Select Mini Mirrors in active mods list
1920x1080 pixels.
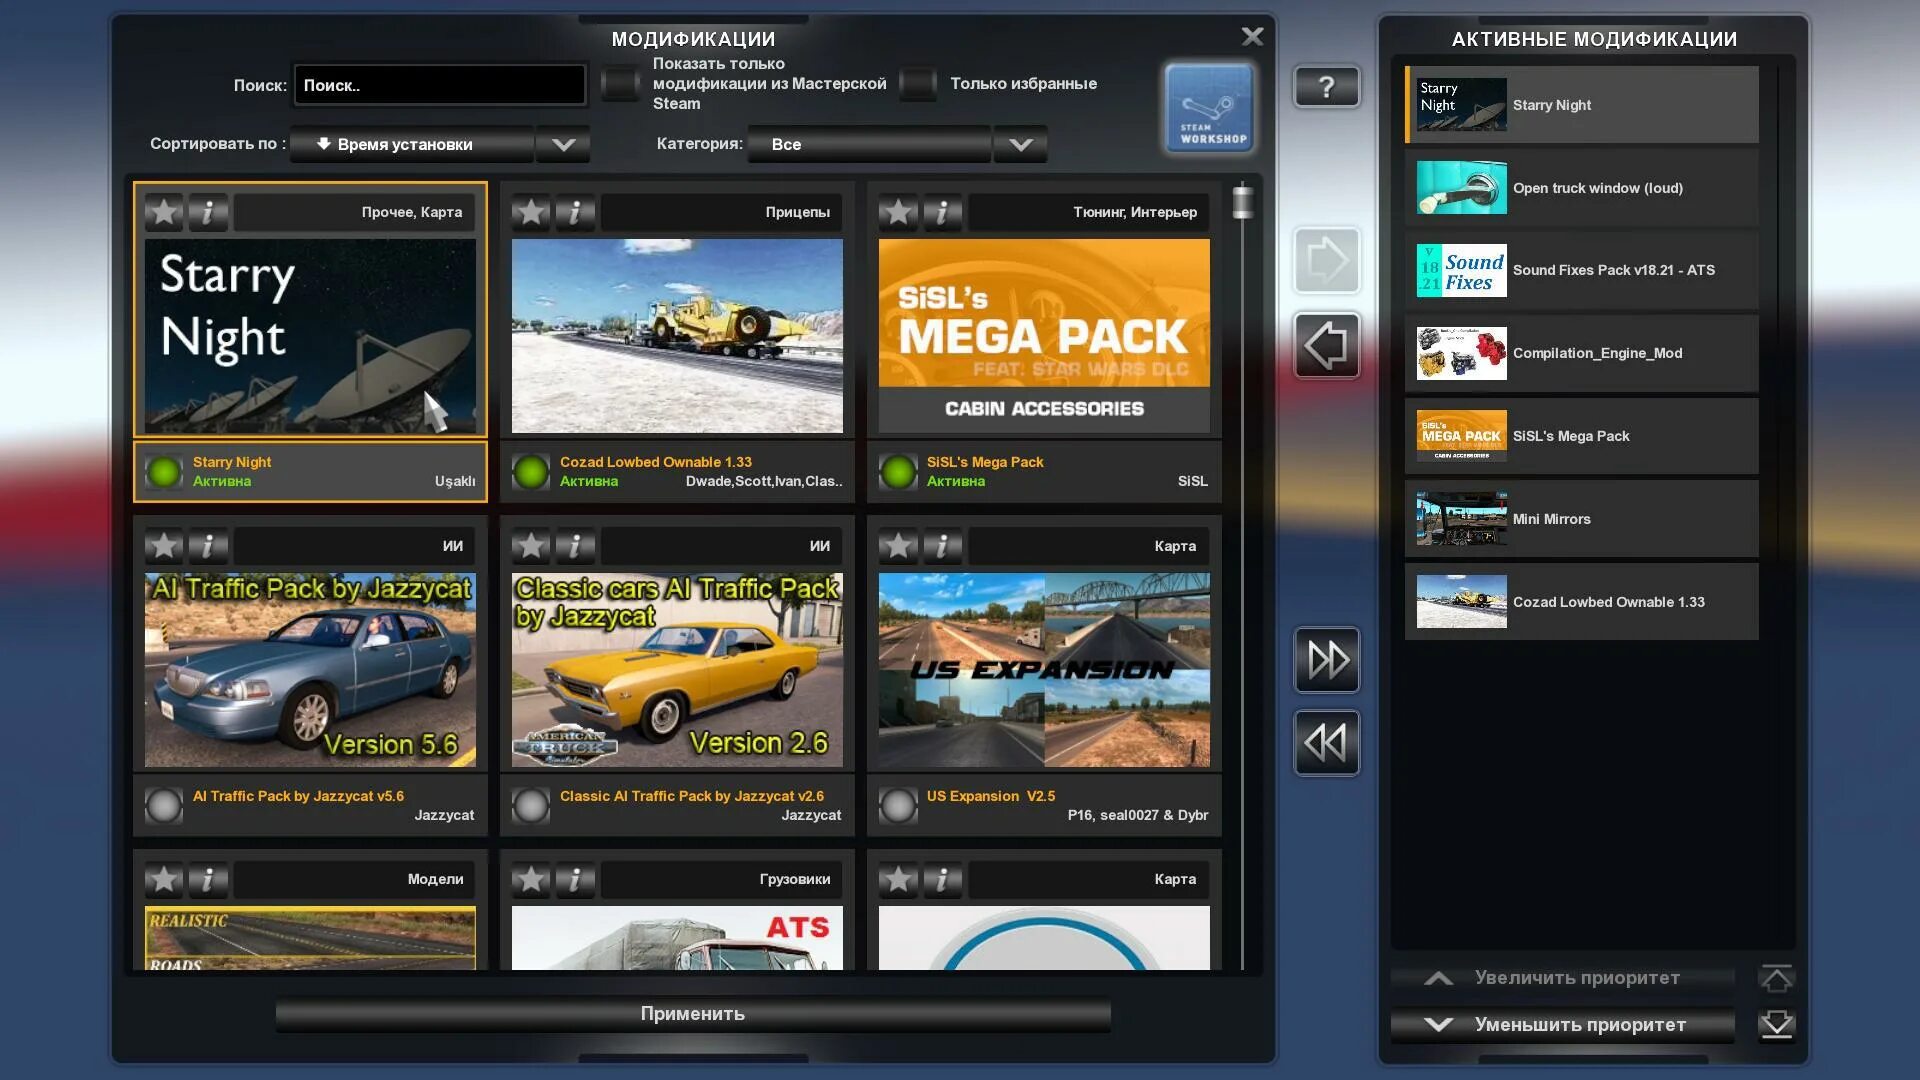click(1581, 519)
